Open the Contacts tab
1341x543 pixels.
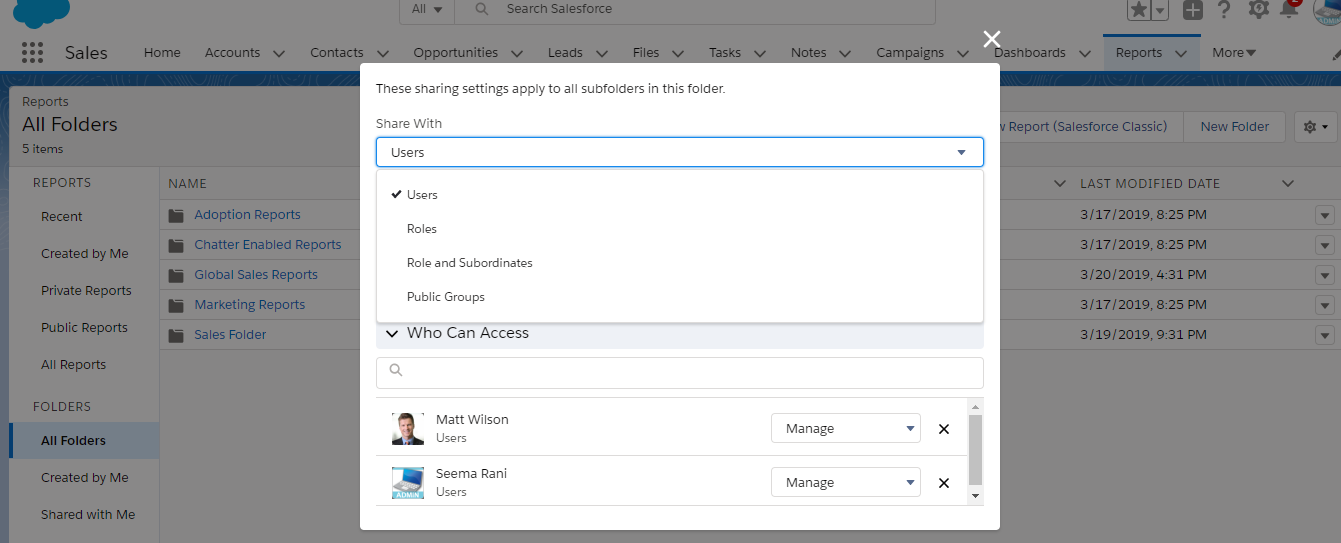(x=337, y=52)
